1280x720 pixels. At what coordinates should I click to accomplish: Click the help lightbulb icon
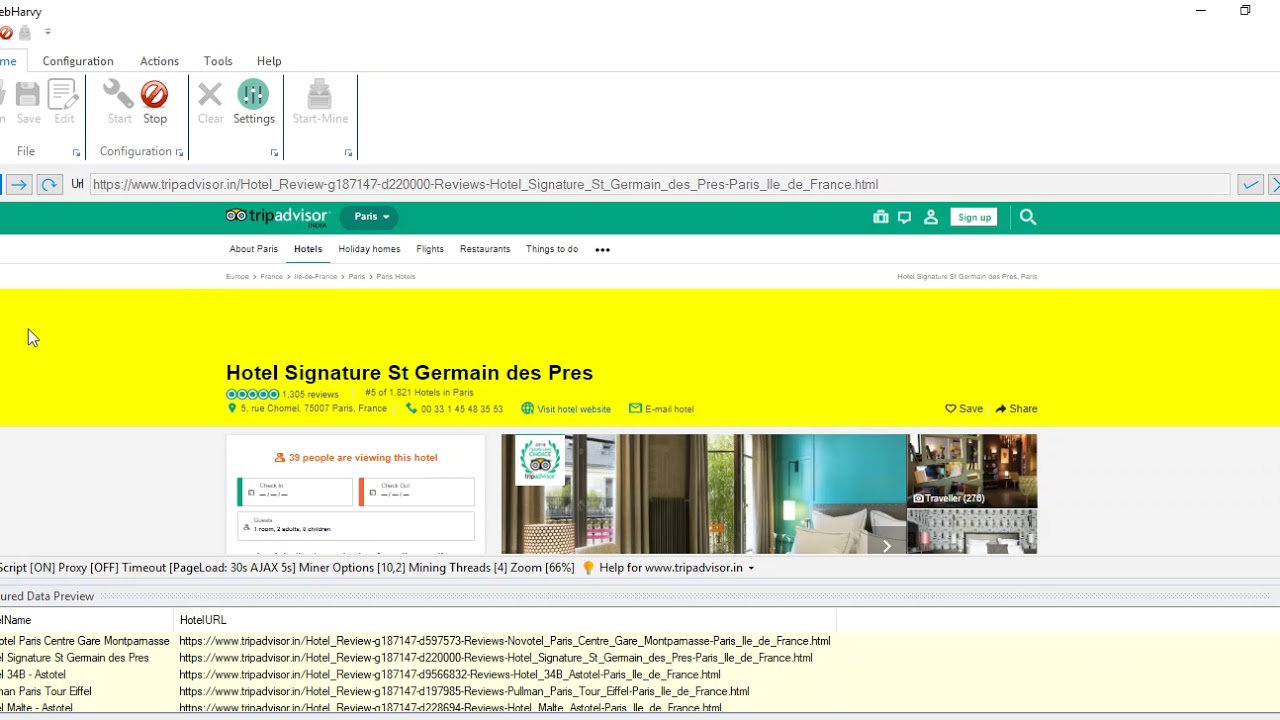click(x=588, y=568)
